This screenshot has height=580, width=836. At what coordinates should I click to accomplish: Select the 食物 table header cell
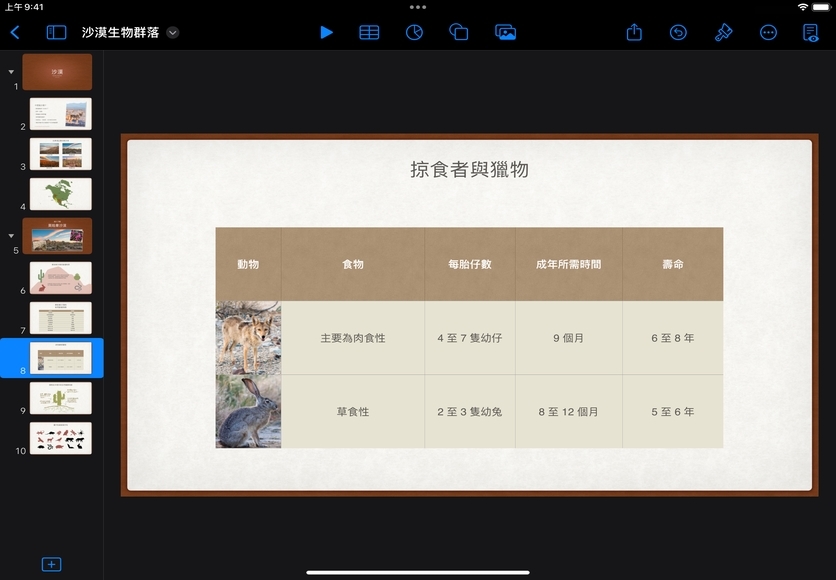pyautogui.click(x=352, y=264)
